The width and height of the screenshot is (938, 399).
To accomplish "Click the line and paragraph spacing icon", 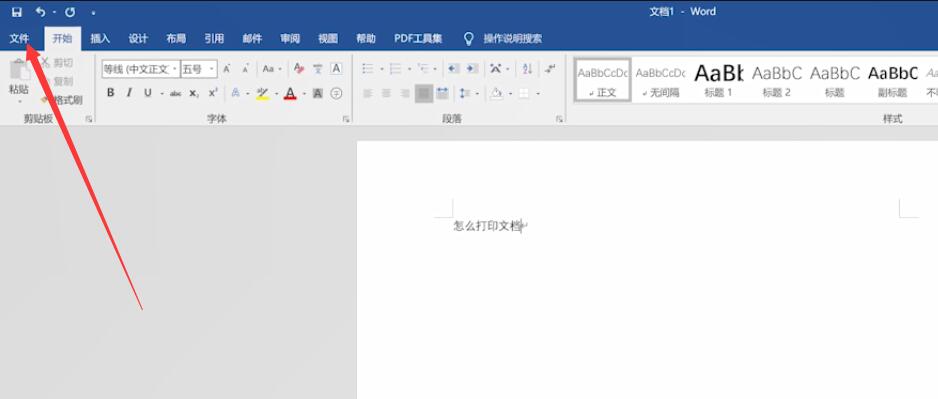I will [465, 93].
